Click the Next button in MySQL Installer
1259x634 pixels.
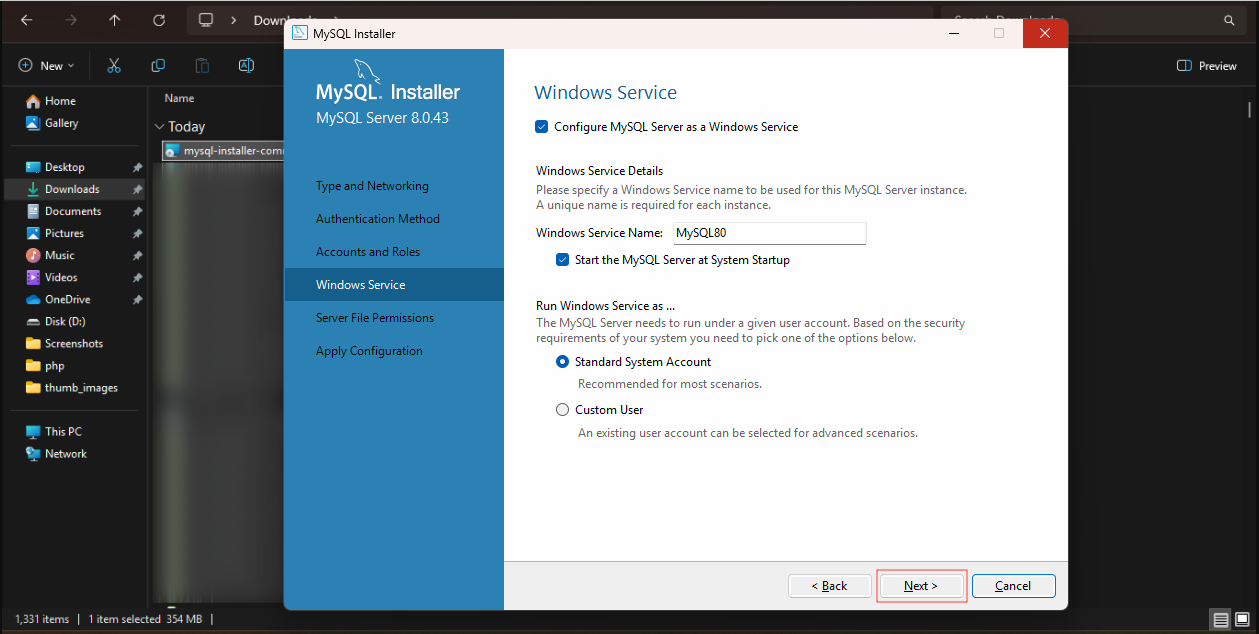tap(921, 586)
